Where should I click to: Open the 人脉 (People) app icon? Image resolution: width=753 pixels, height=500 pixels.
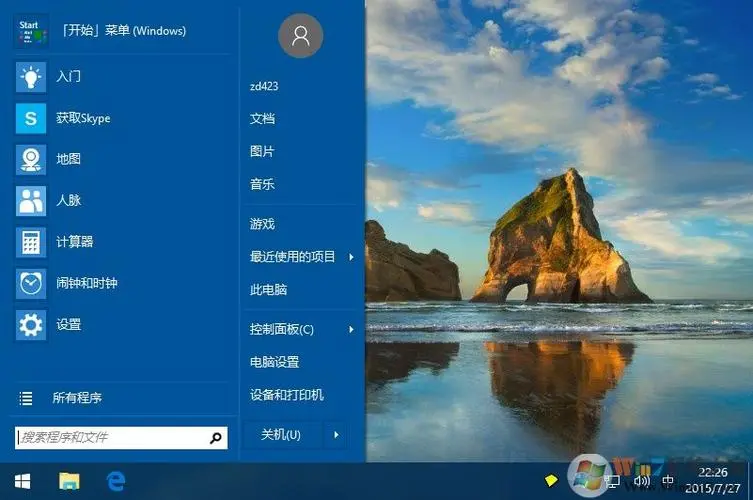point(31,201)
